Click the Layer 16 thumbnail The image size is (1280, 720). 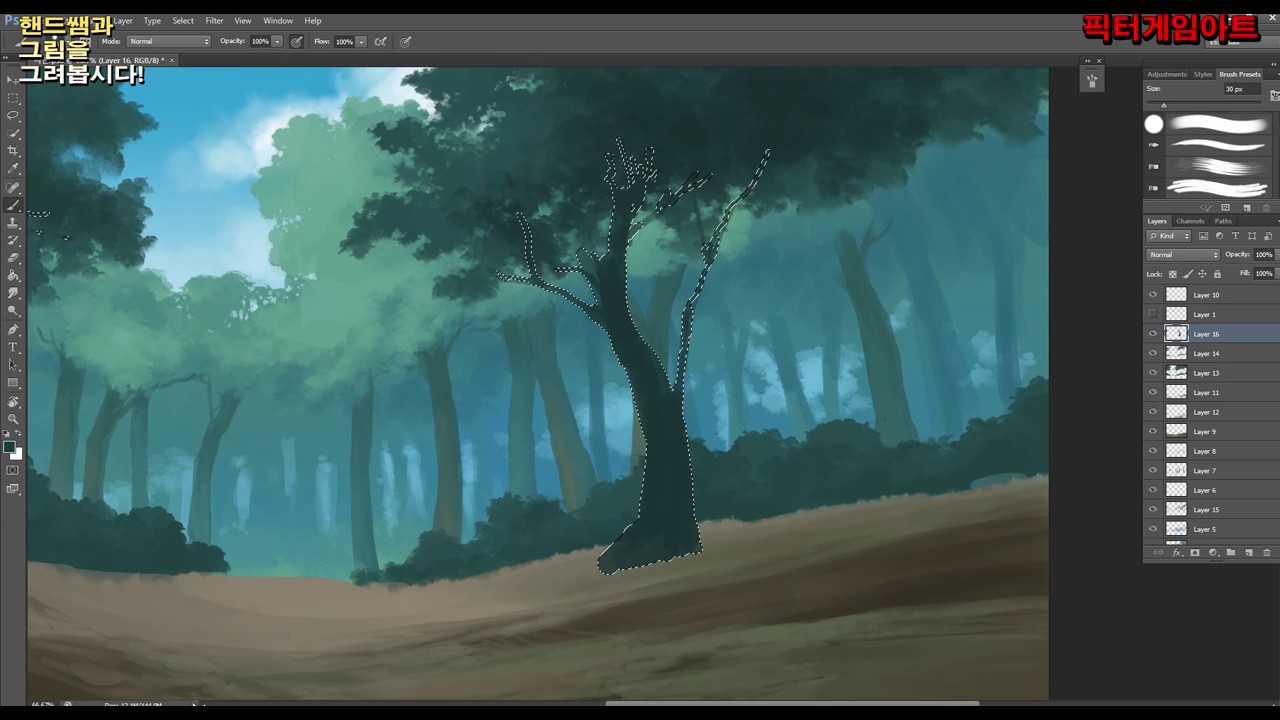pyautogui.click(x=1176, y=334)
